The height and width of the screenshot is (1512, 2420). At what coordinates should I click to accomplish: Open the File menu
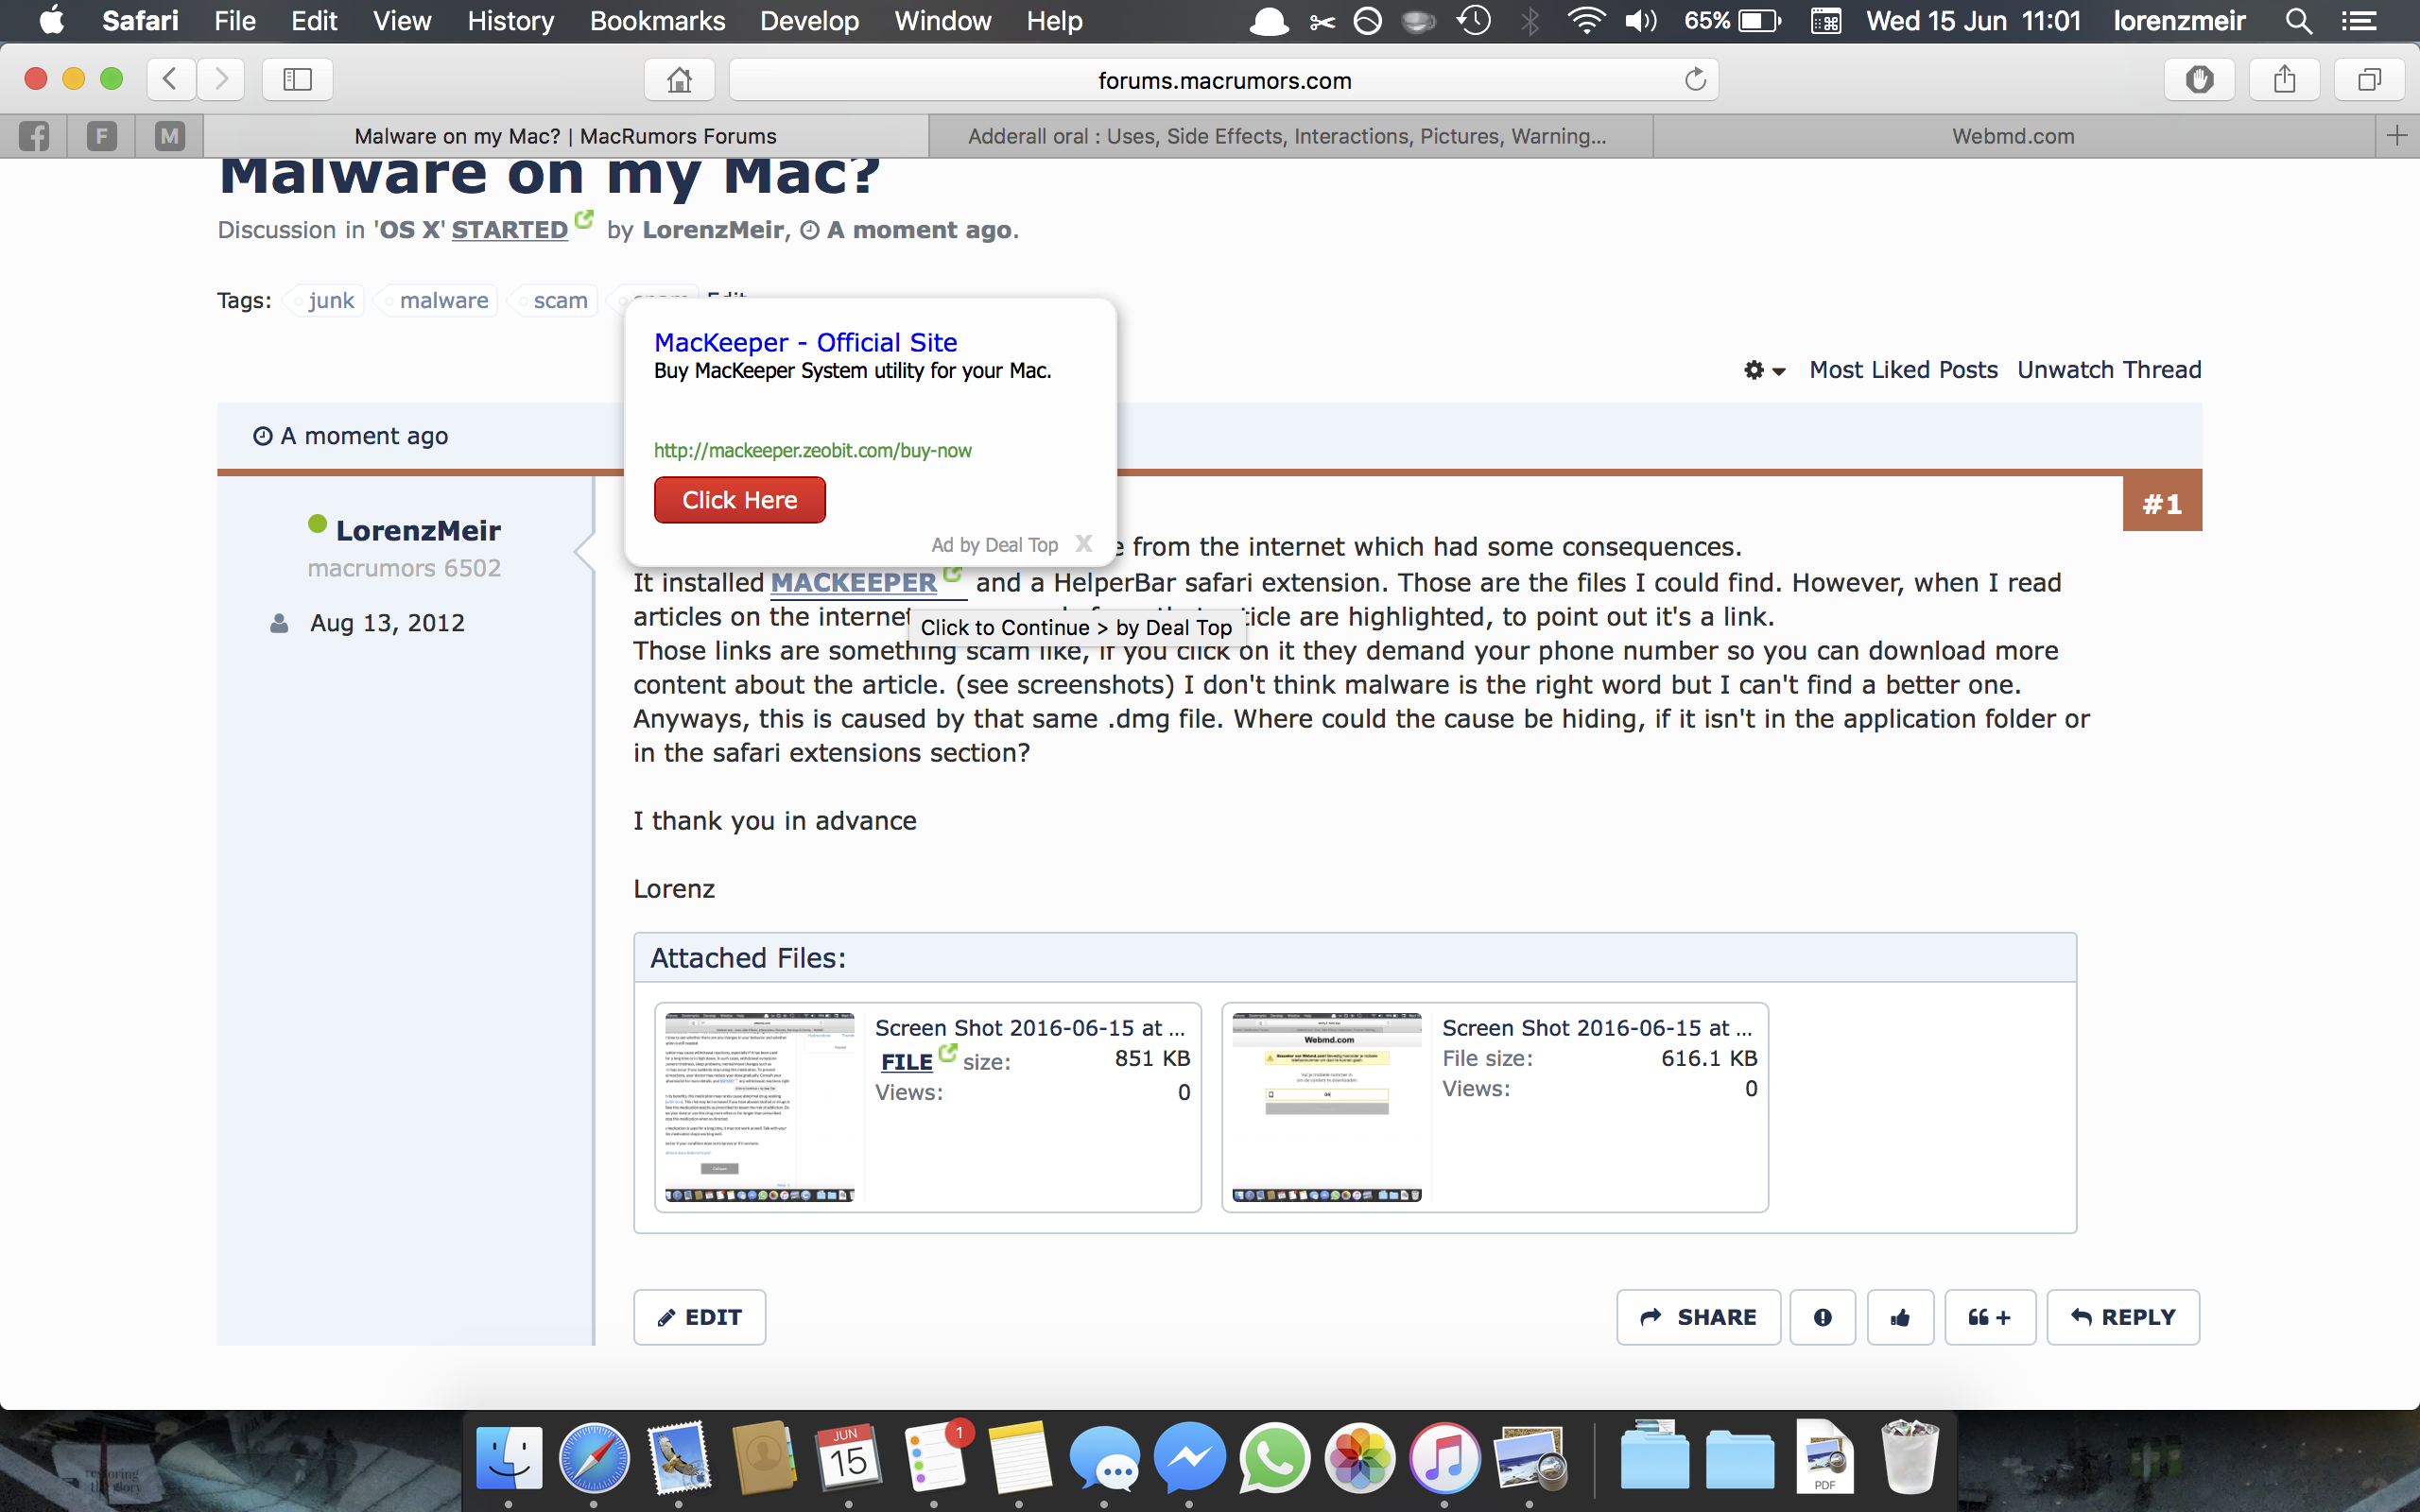coord(235,21)
